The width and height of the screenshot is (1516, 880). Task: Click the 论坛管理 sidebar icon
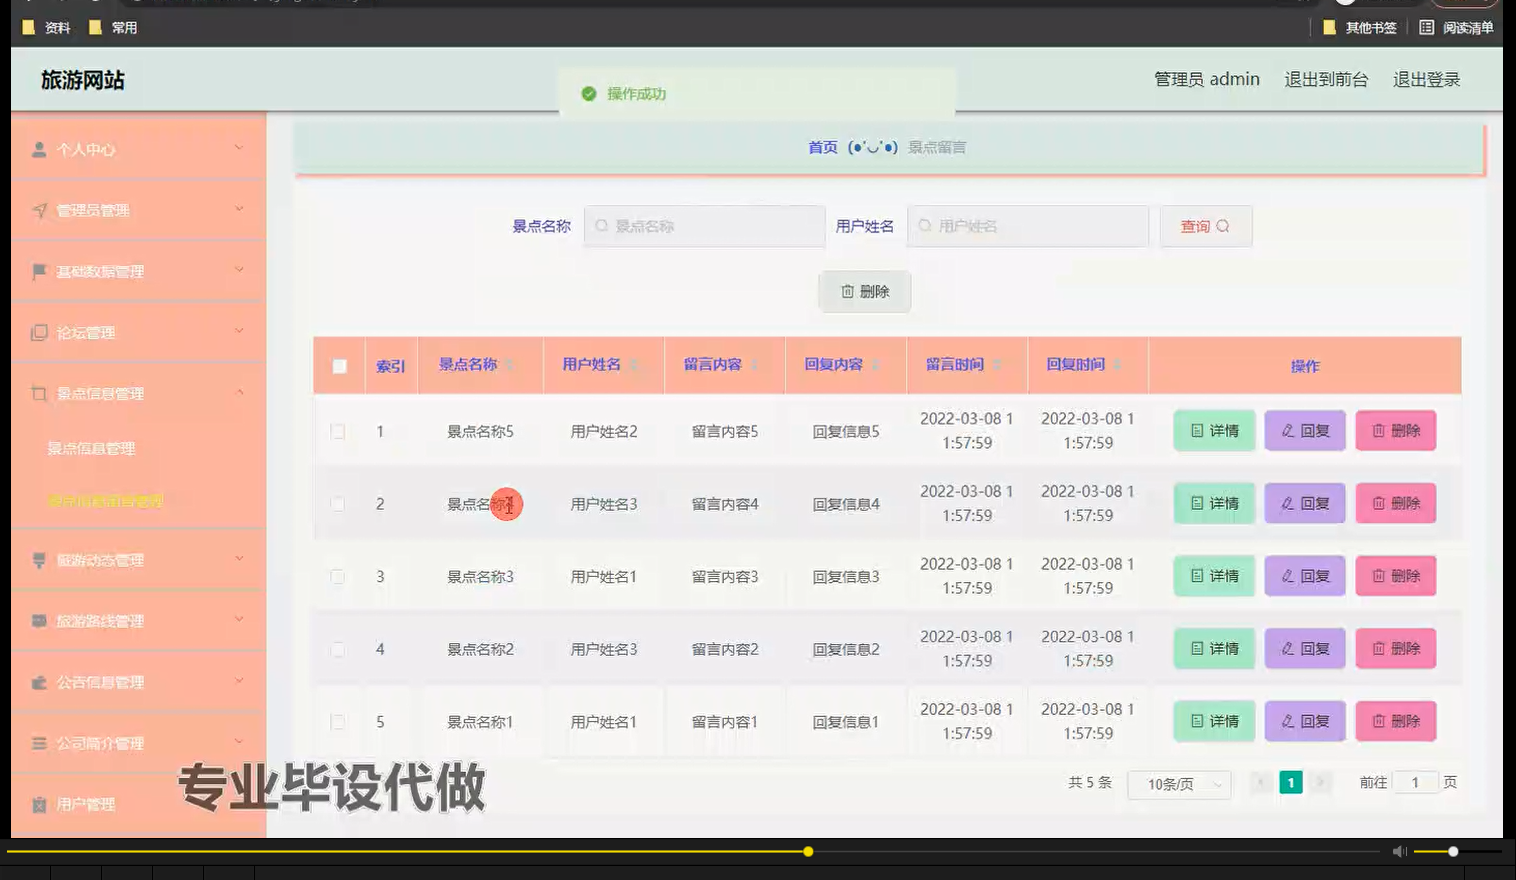tap(38, 331)
